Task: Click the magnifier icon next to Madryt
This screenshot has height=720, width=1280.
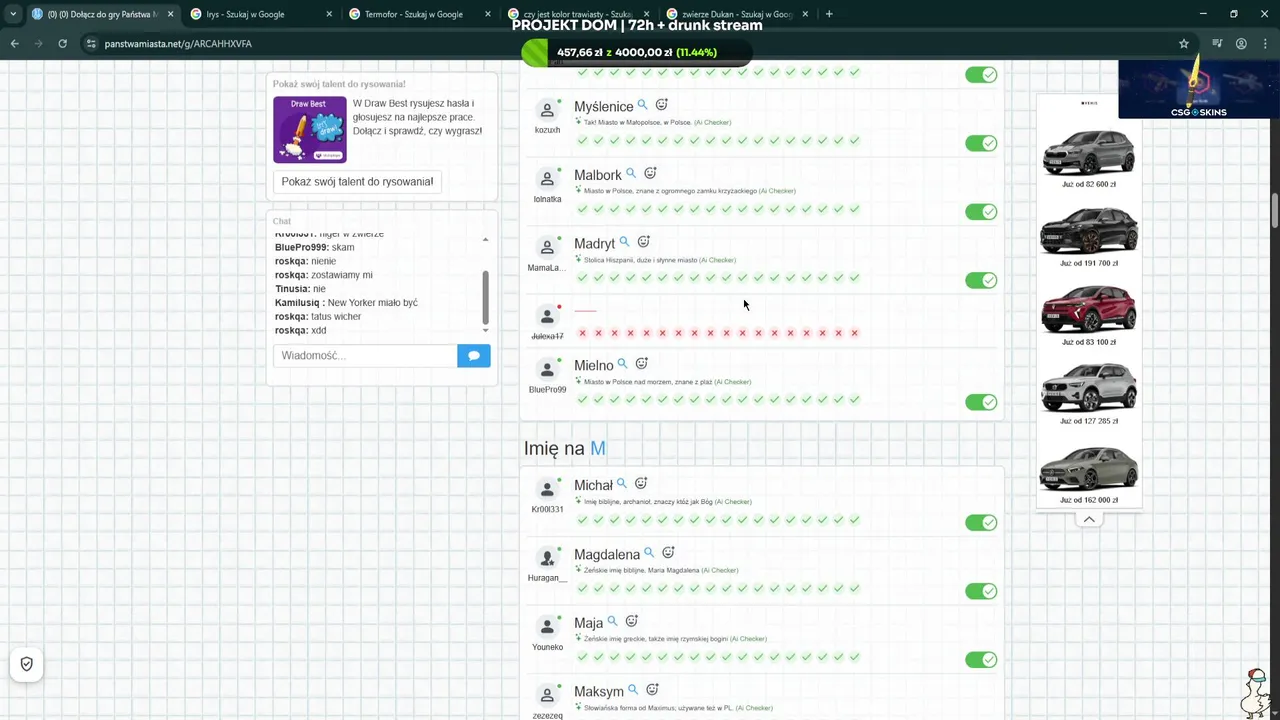Action: [x=624, y=242]
